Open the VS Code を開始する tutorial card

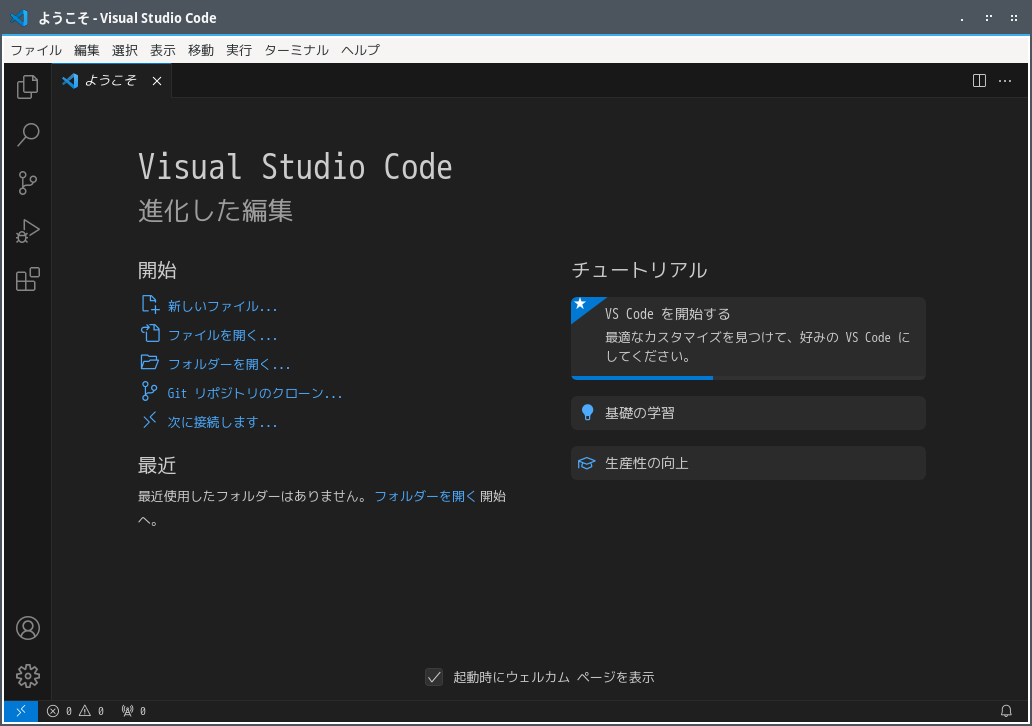click(x=748, y=337)
